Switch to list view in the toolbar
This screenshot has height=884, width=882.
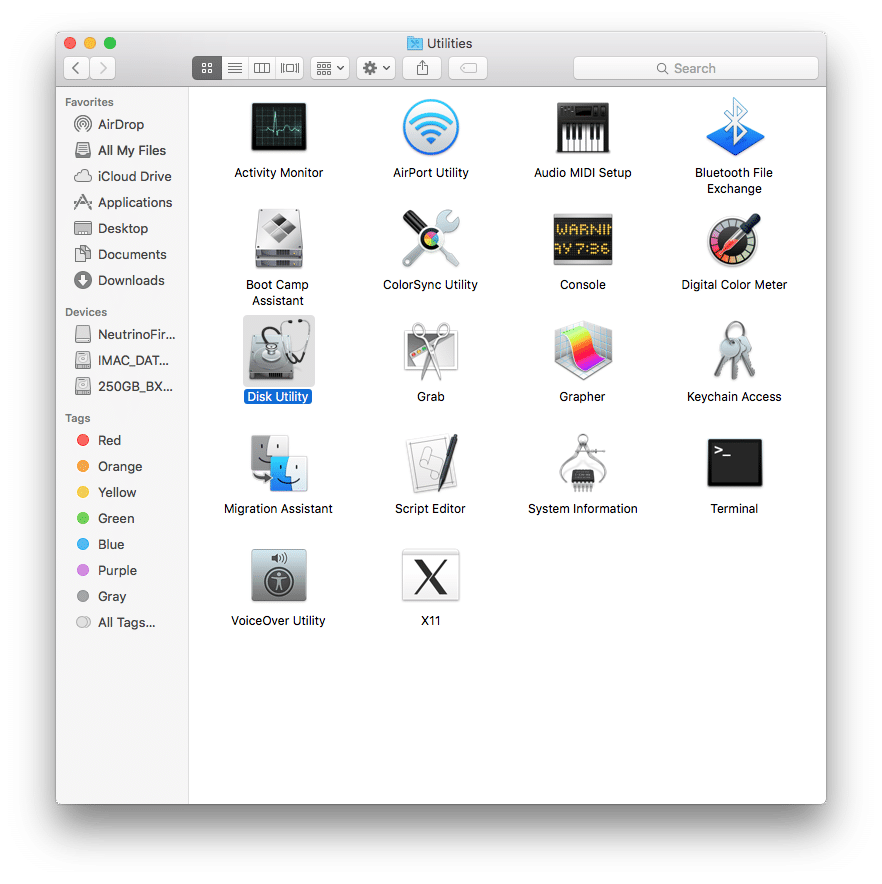[235, 68]
